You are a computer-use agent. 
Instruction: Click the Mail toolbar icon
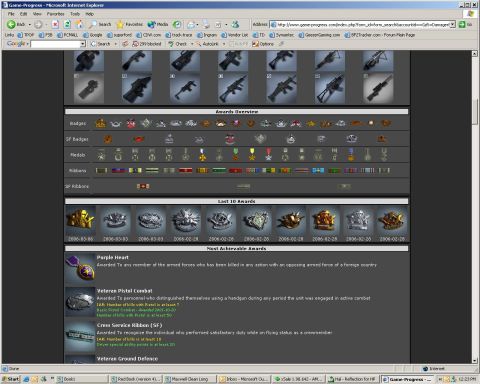pos(191,24)
